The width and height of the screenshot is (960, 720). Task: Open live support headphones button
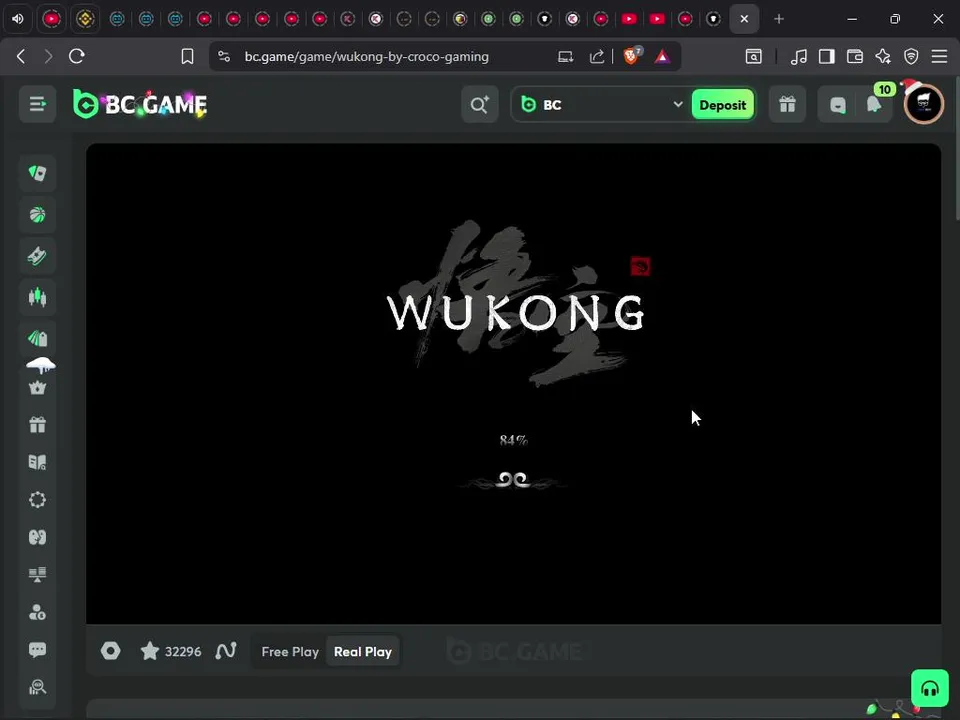929,688
